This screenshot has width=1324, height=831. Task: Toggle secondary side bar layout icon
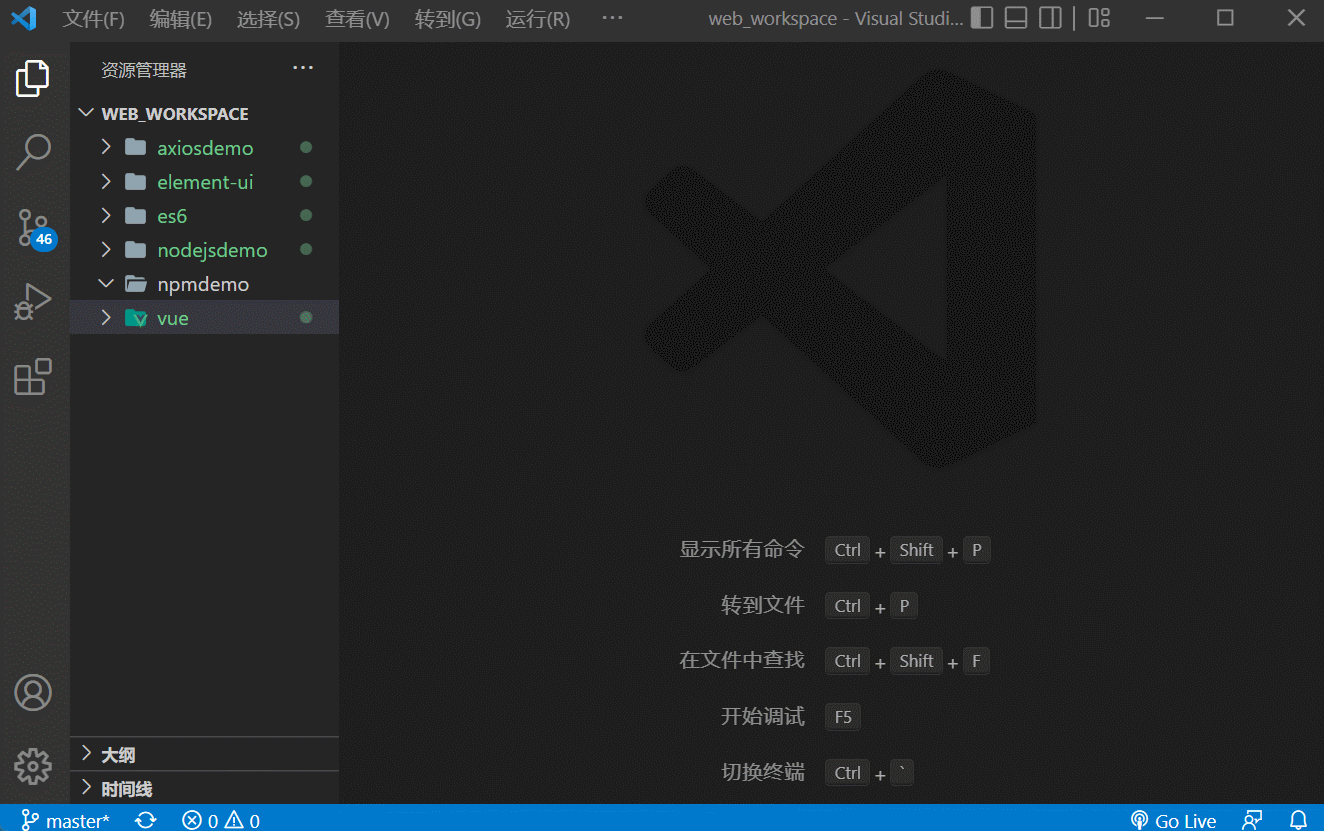click(x=1050, y=18)
